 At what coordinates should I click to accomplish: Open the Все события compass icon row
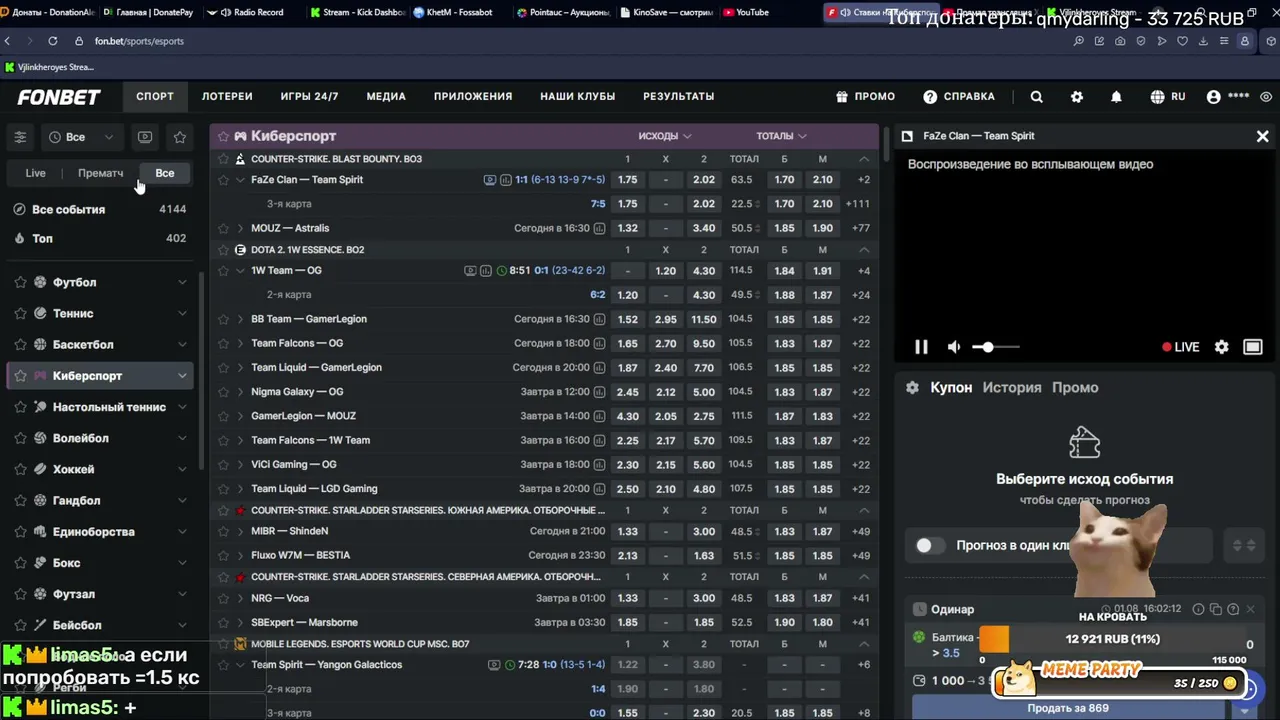pyautogui.click(x=100, y=210)
